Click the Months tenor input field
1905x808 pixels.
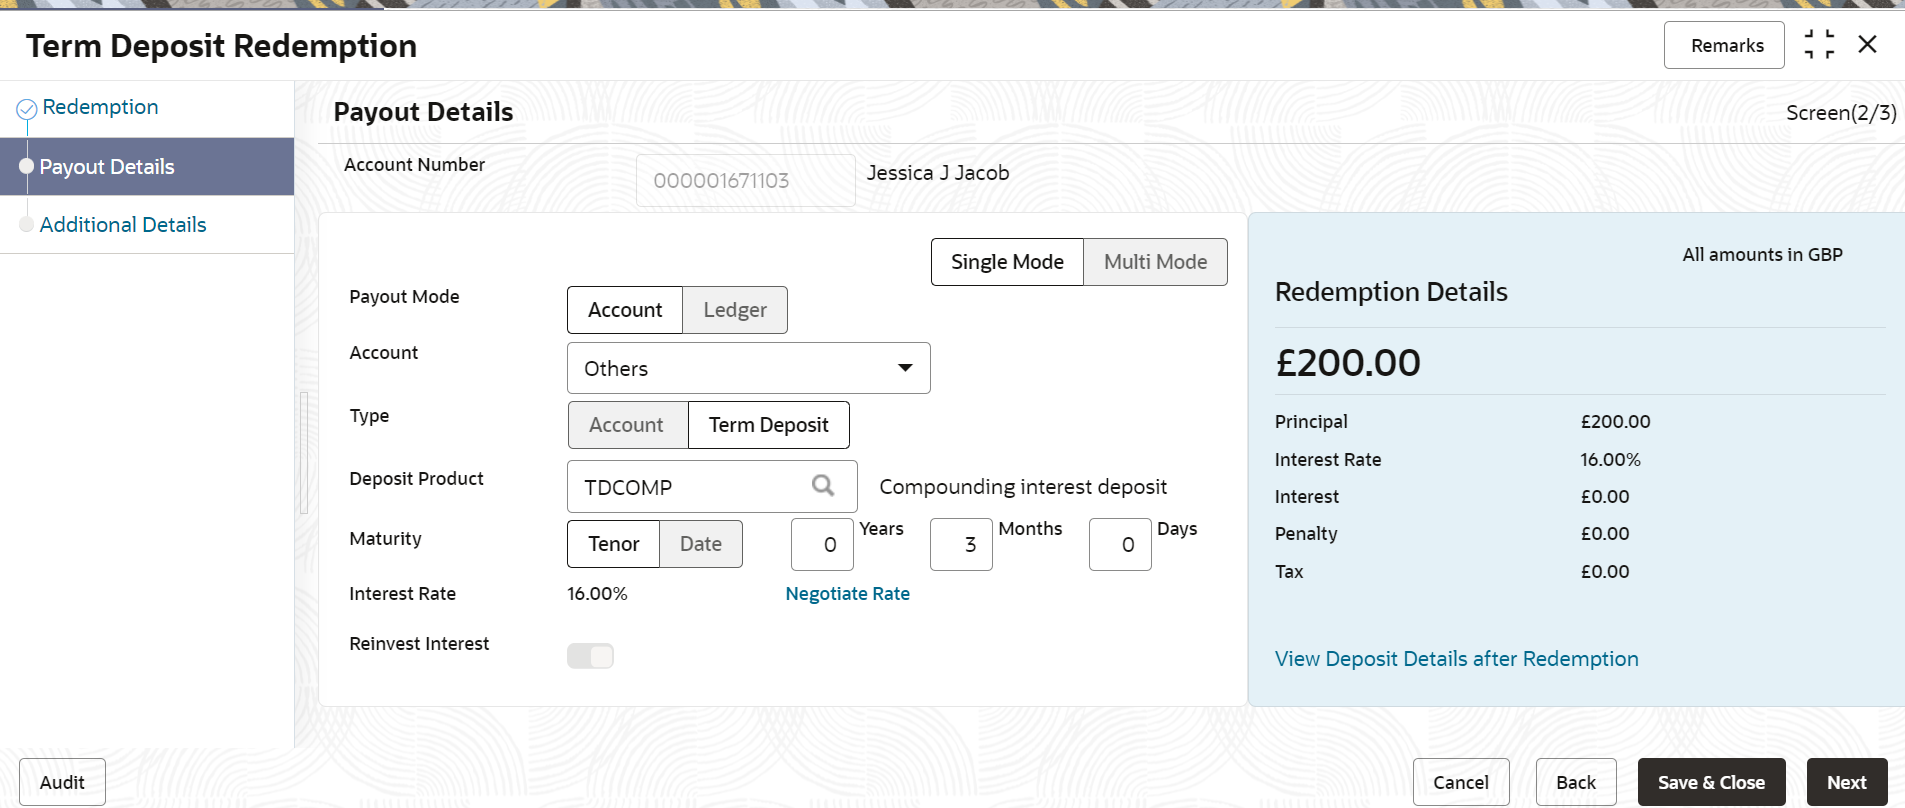(x=961, y=545)
